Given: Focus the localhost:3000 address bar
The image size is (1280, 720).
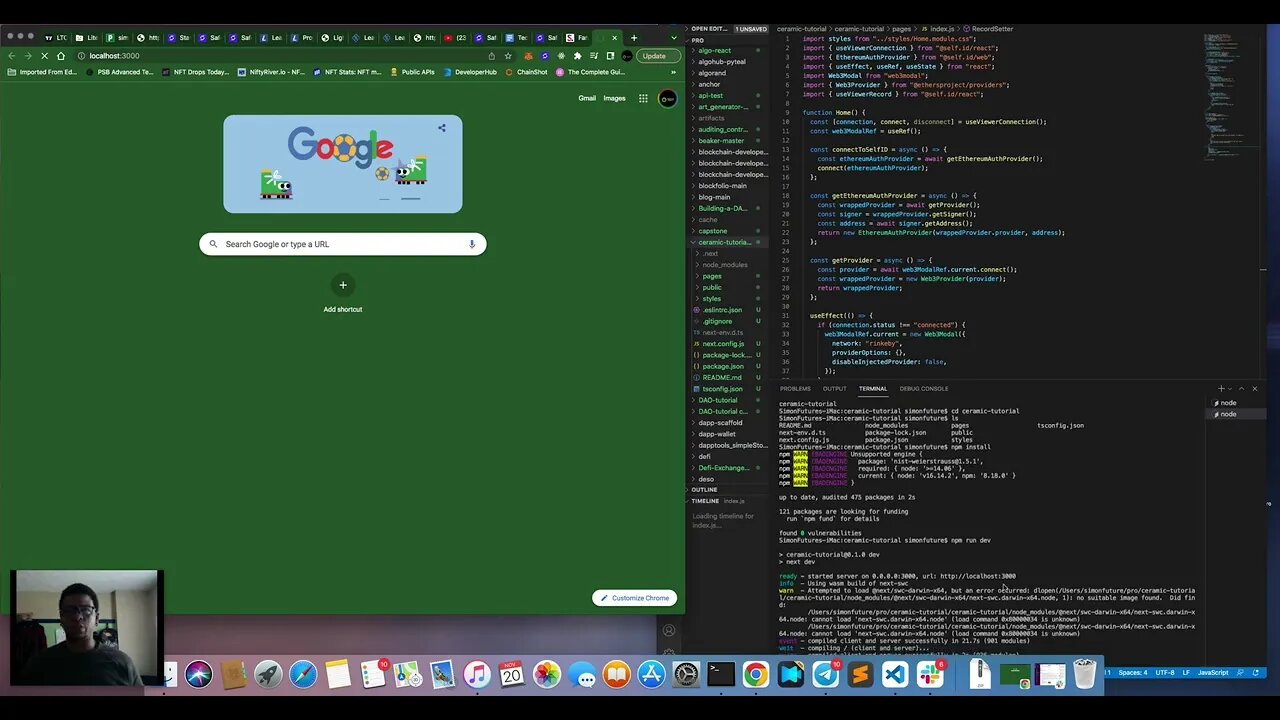Looking at the screenshot, I should [x=280, y=56].
